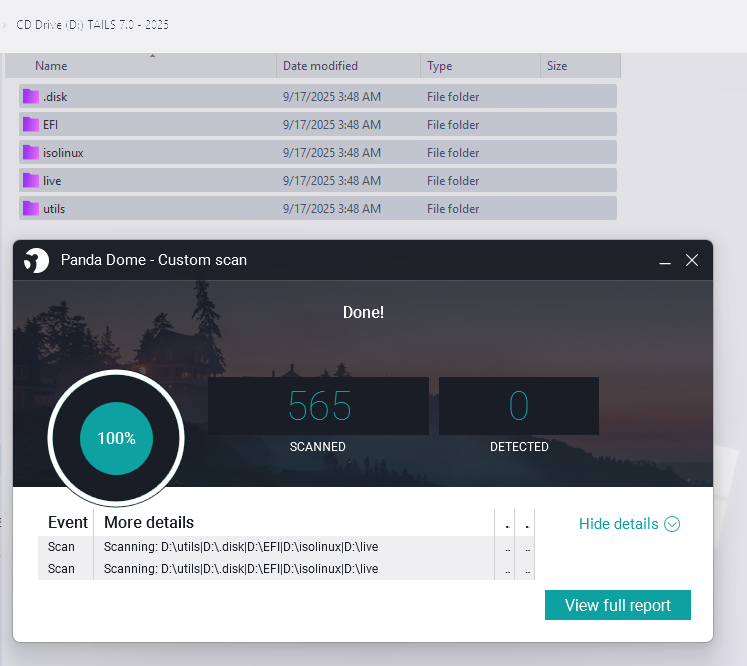Image resolution: width=747 pixels, height=666 pixels.
Task: Sort files by Name column header
Action: pos(141,66)
